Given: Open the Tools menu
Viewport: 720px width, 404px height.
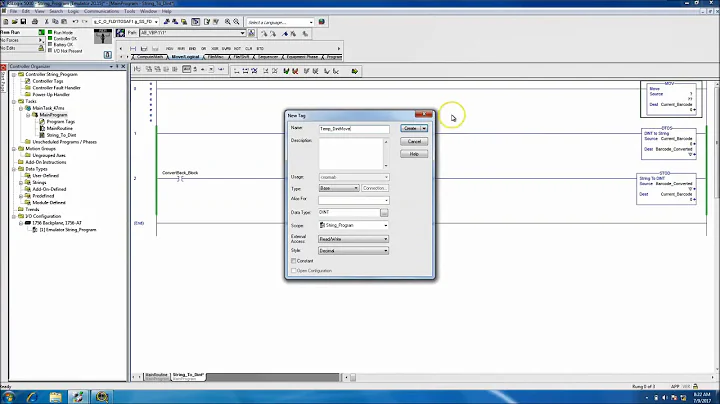Looking at the screenshot, I should [129, 11].
